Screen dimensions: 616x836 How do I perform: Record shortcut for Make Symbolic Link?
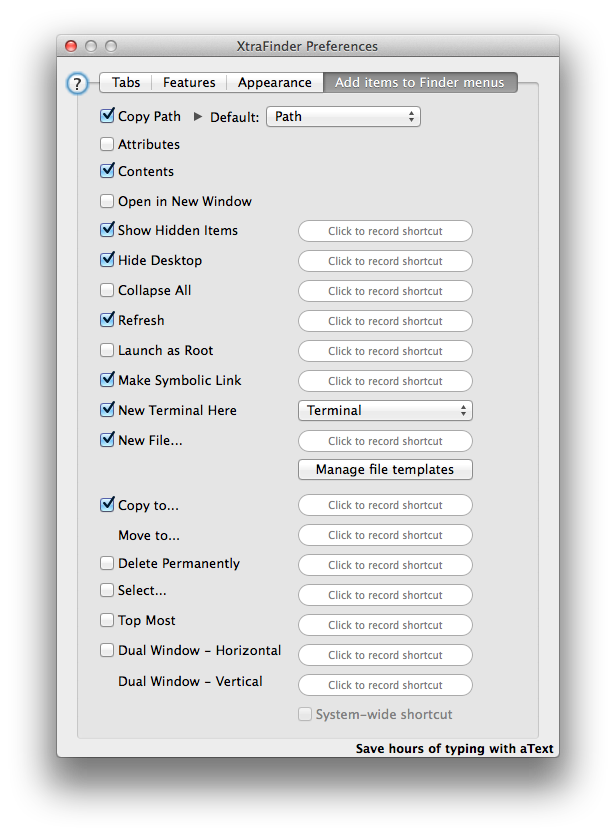point(385,381)
